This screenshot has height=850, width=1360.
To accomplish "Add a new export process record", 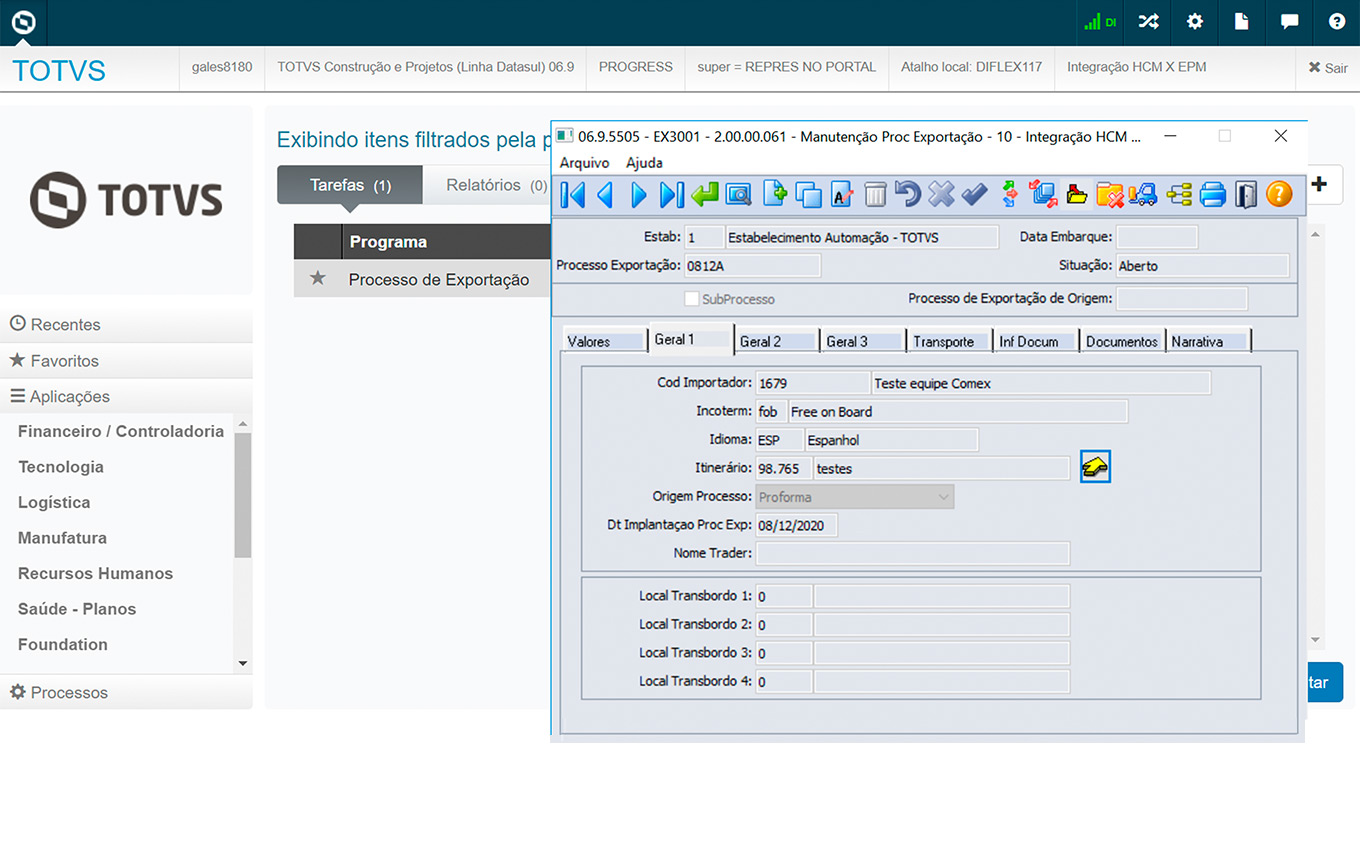I will 775,194.
